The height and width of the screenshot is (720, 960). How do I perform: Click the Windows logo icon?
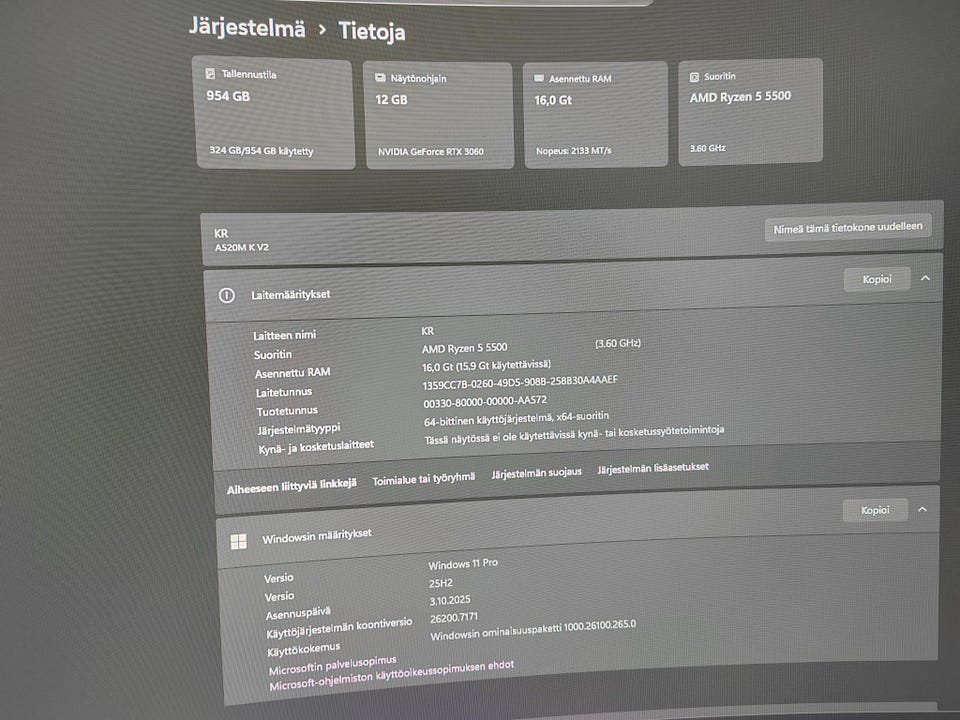(238, 541)
